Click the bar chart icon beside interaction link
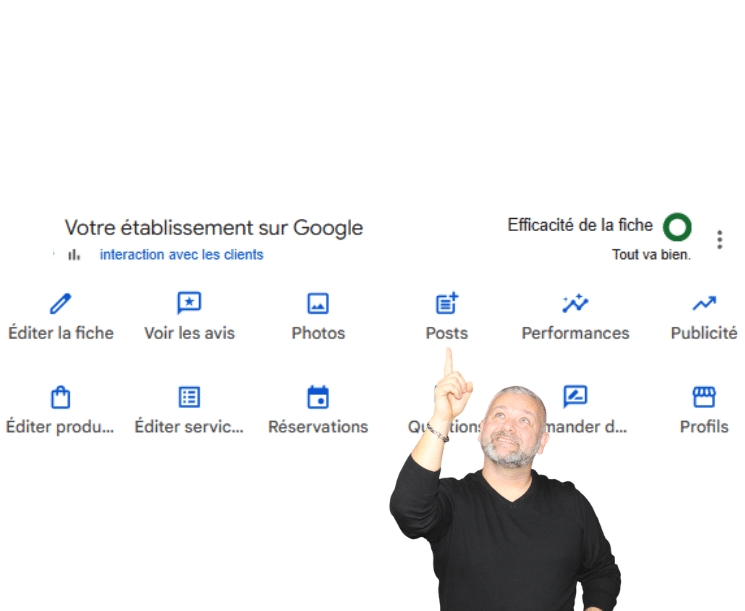The width and height of the screenshot is (745, 611). click(74, 255)
